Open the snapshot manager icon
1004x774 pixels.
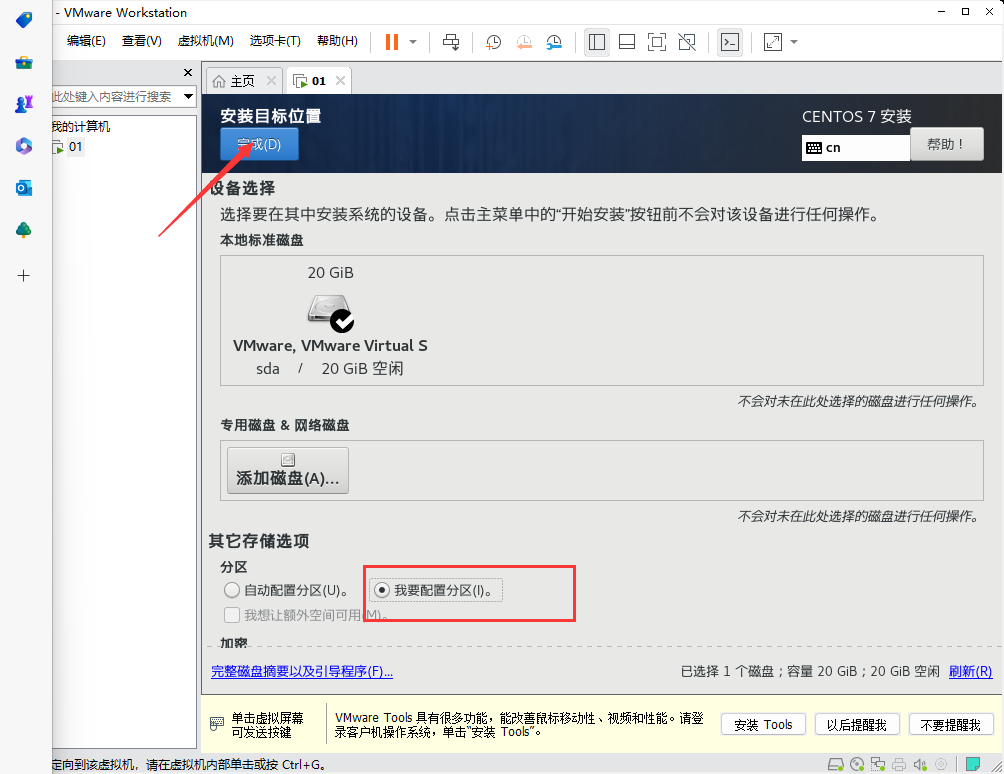[554, 42]
